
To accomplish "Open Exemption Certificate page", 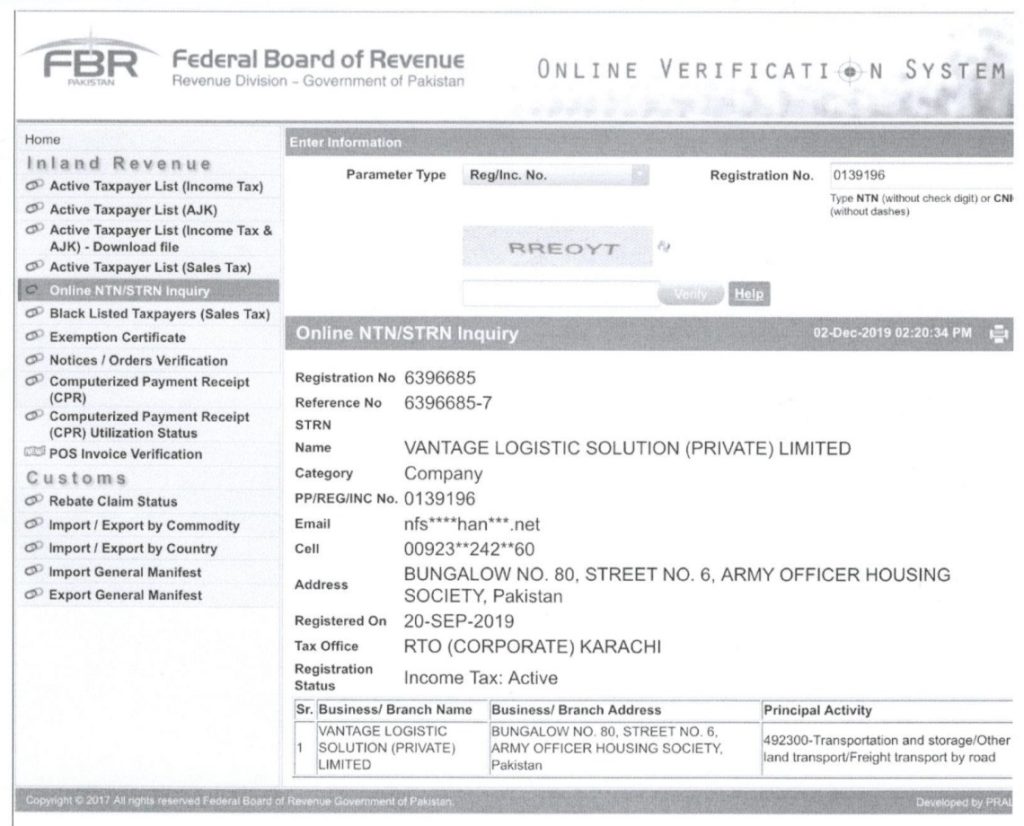I will point(118,337).
